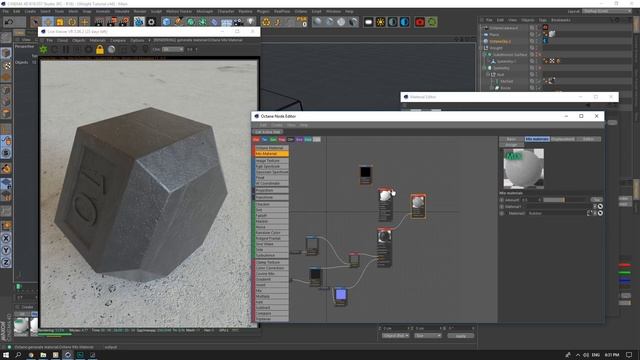The image size is (640, 360).
Task: Add a Floor environment object icon
Action: coord(227,22)
